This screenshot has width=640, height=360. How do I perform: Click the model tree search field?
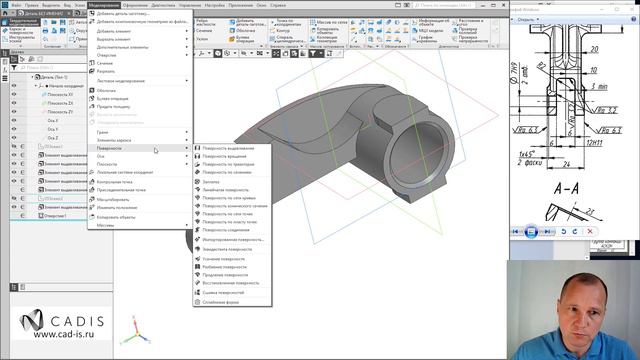click(x=52, y=68)
